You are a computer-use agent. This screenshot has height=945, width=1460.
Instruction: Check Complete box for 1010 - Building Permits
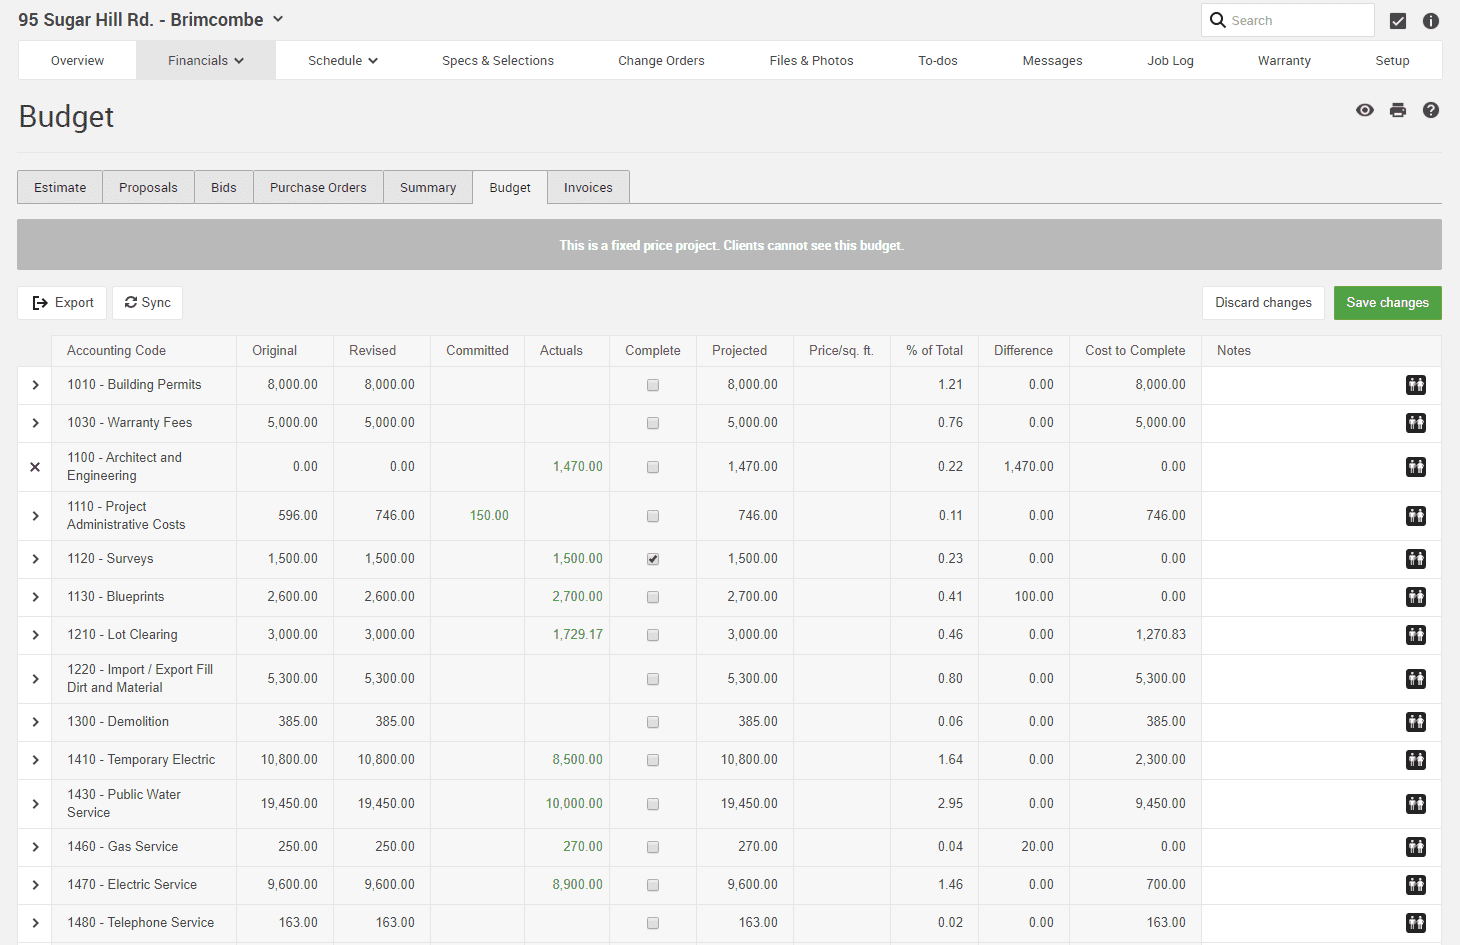[653, 385]
